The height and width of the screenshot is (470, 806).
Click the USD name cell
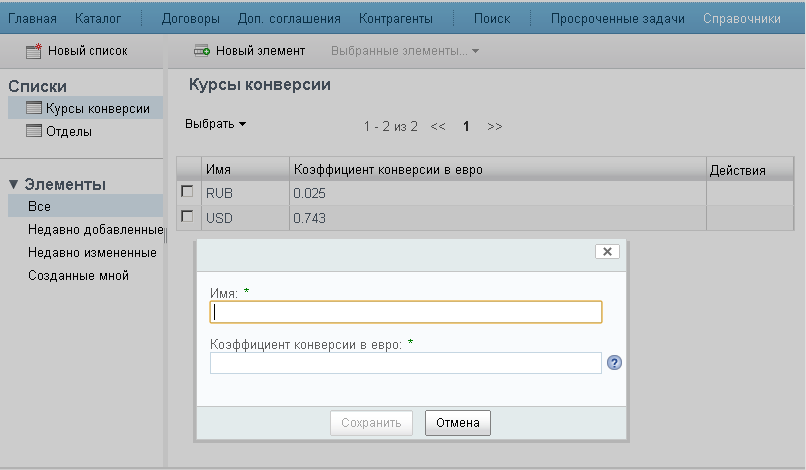click(x=245, y=218)
